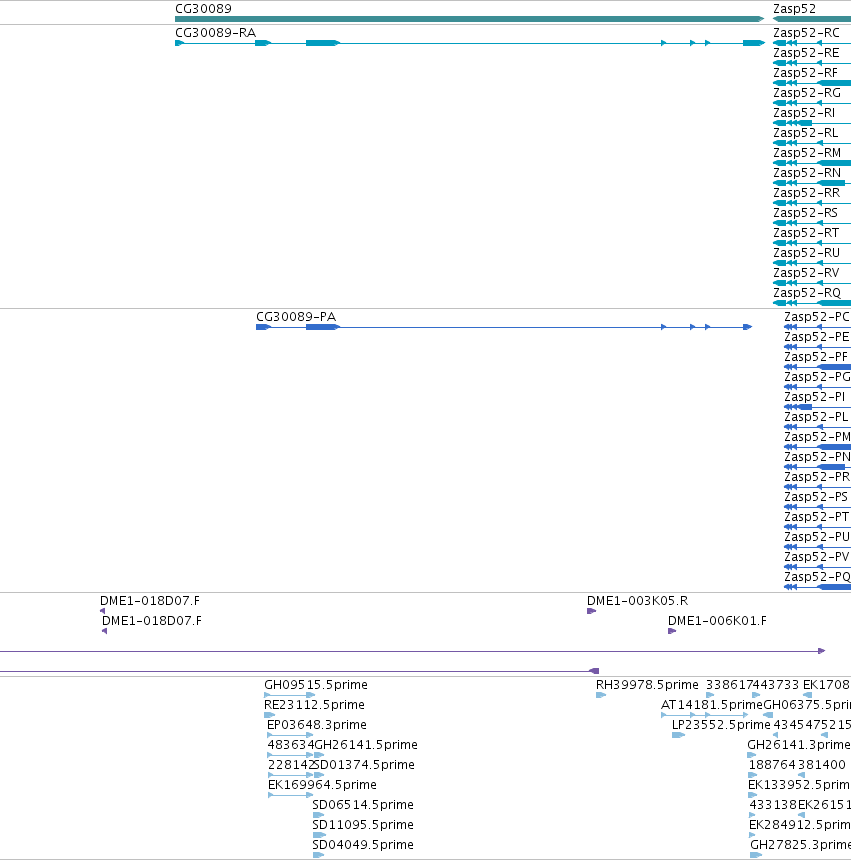The image size is (851, 860).
Task: Select the CG30089-RA transcript label
Action: coord(215,33)
